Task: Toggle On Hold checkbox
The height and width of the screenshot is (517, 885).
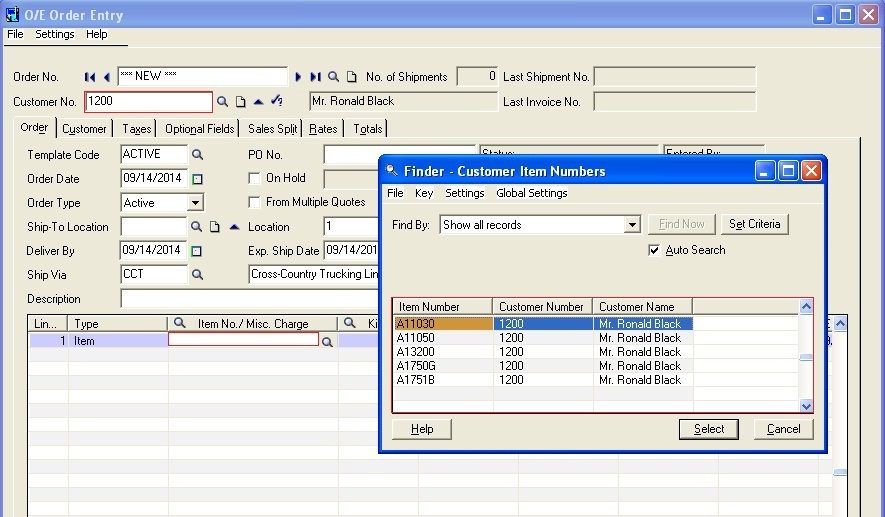Action: click(x=254, y=178)
